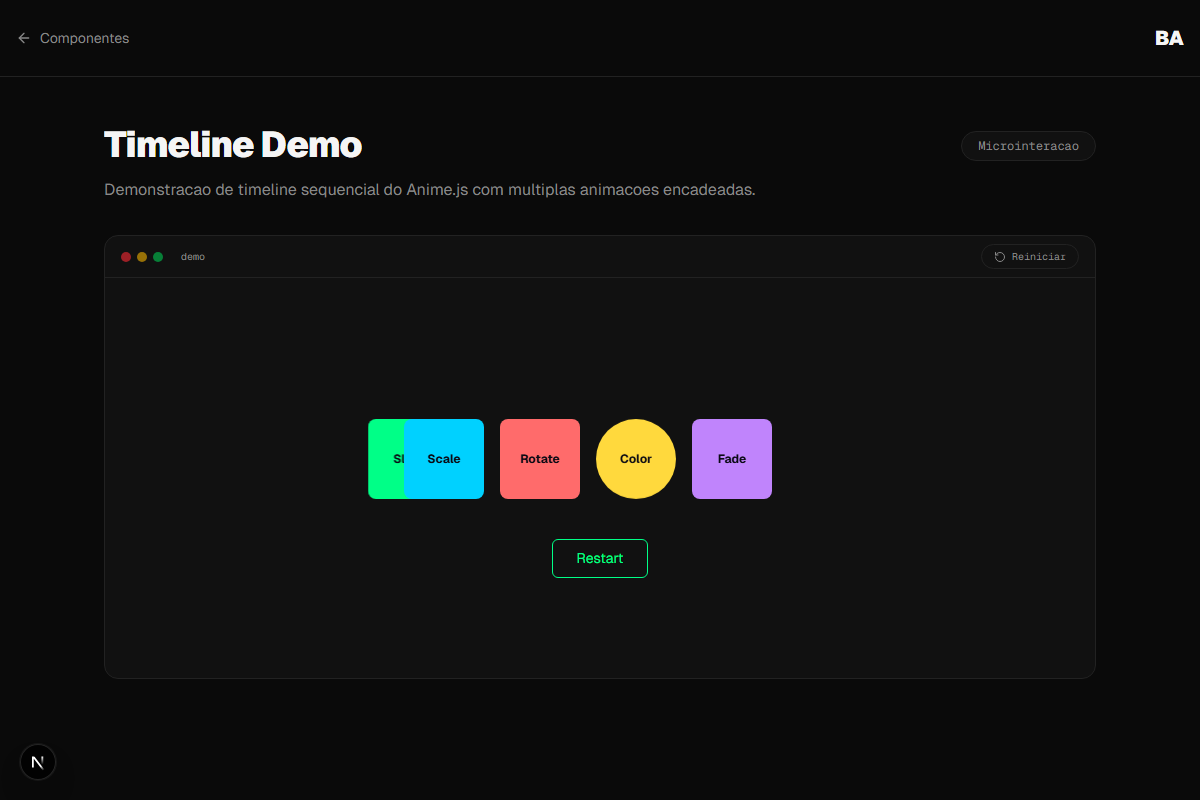Image resolution: width=1200 pixels, height=800 pixels.
Task: Select the demo title on the window bar
Action: 193,256
